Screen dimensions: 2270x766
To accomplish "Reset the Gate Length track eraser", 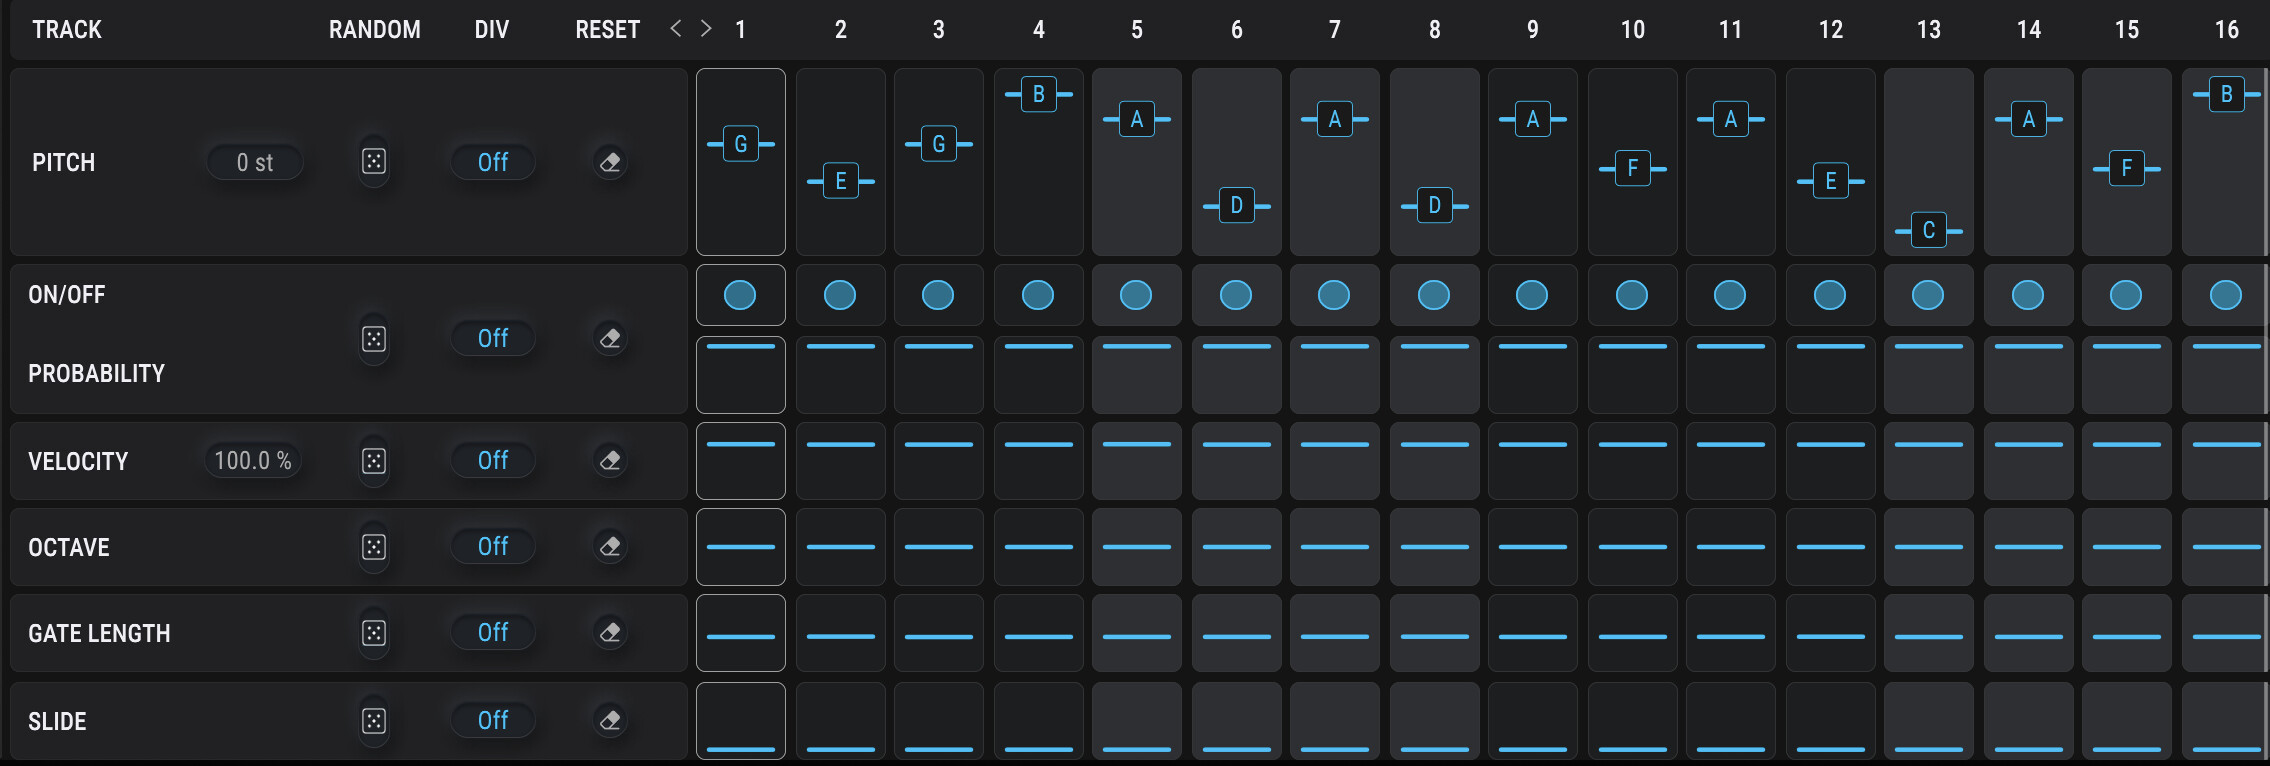I will (610, 633).
